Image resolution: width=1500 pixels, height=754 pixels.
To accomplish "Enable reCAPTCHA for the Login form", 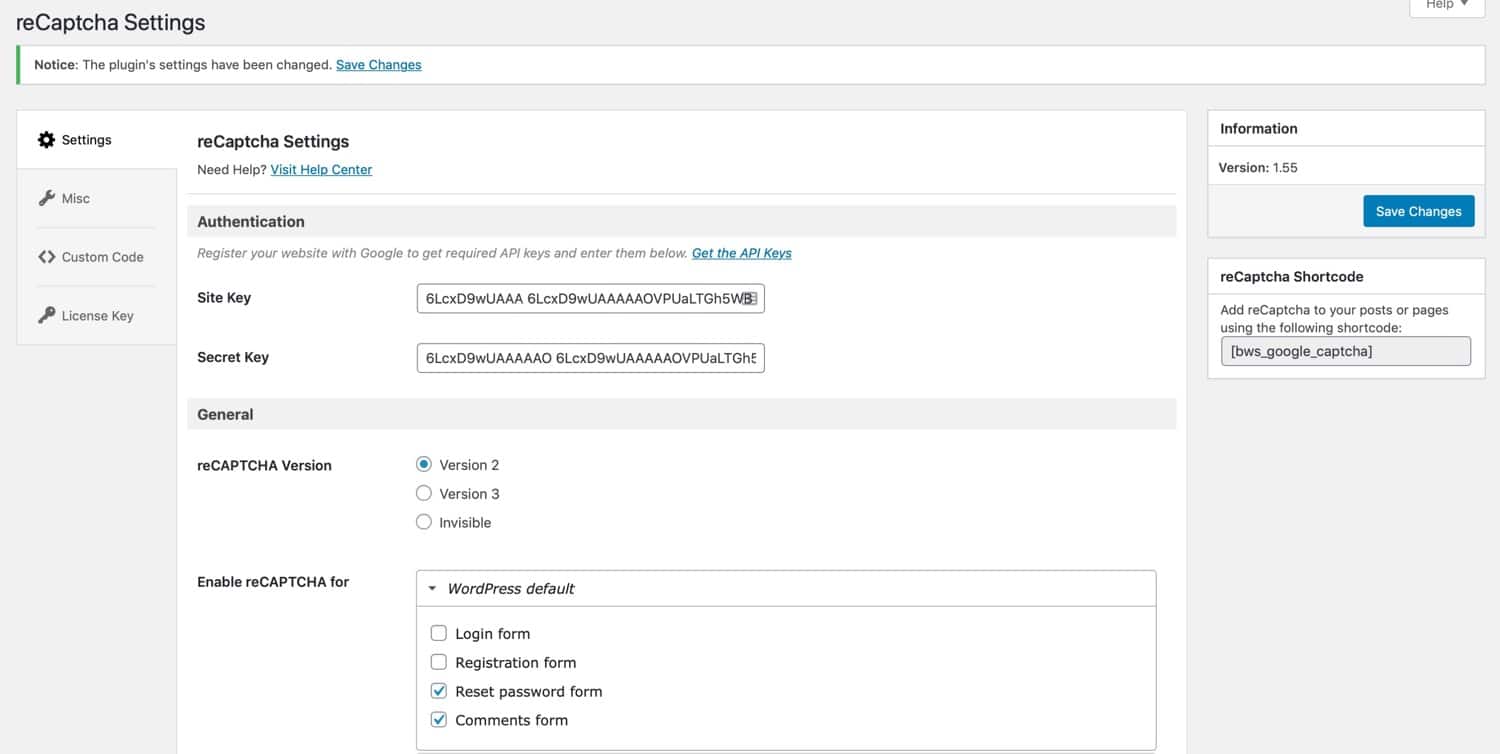I will 438,632.
